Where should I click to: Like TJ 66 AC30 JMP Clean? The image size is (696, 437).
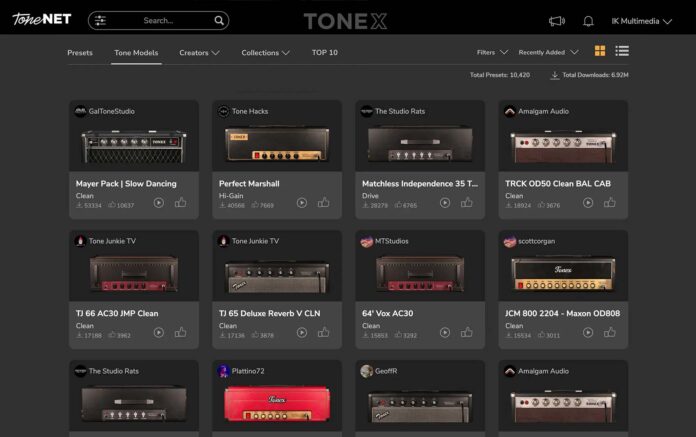(180, 332)
